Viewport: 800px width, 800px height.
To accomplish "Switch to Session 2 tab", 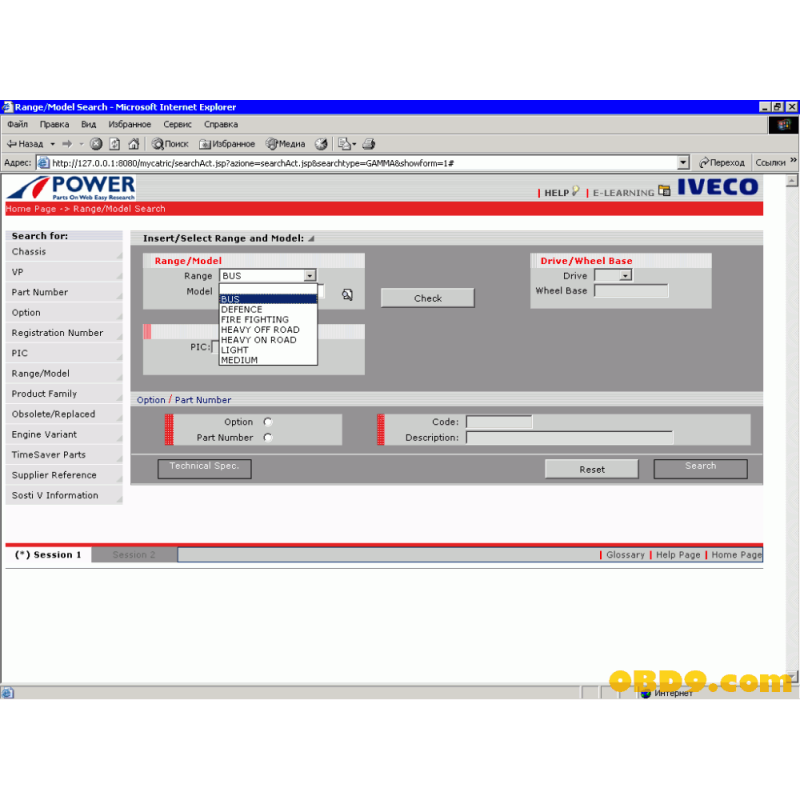I will [134, 555].
